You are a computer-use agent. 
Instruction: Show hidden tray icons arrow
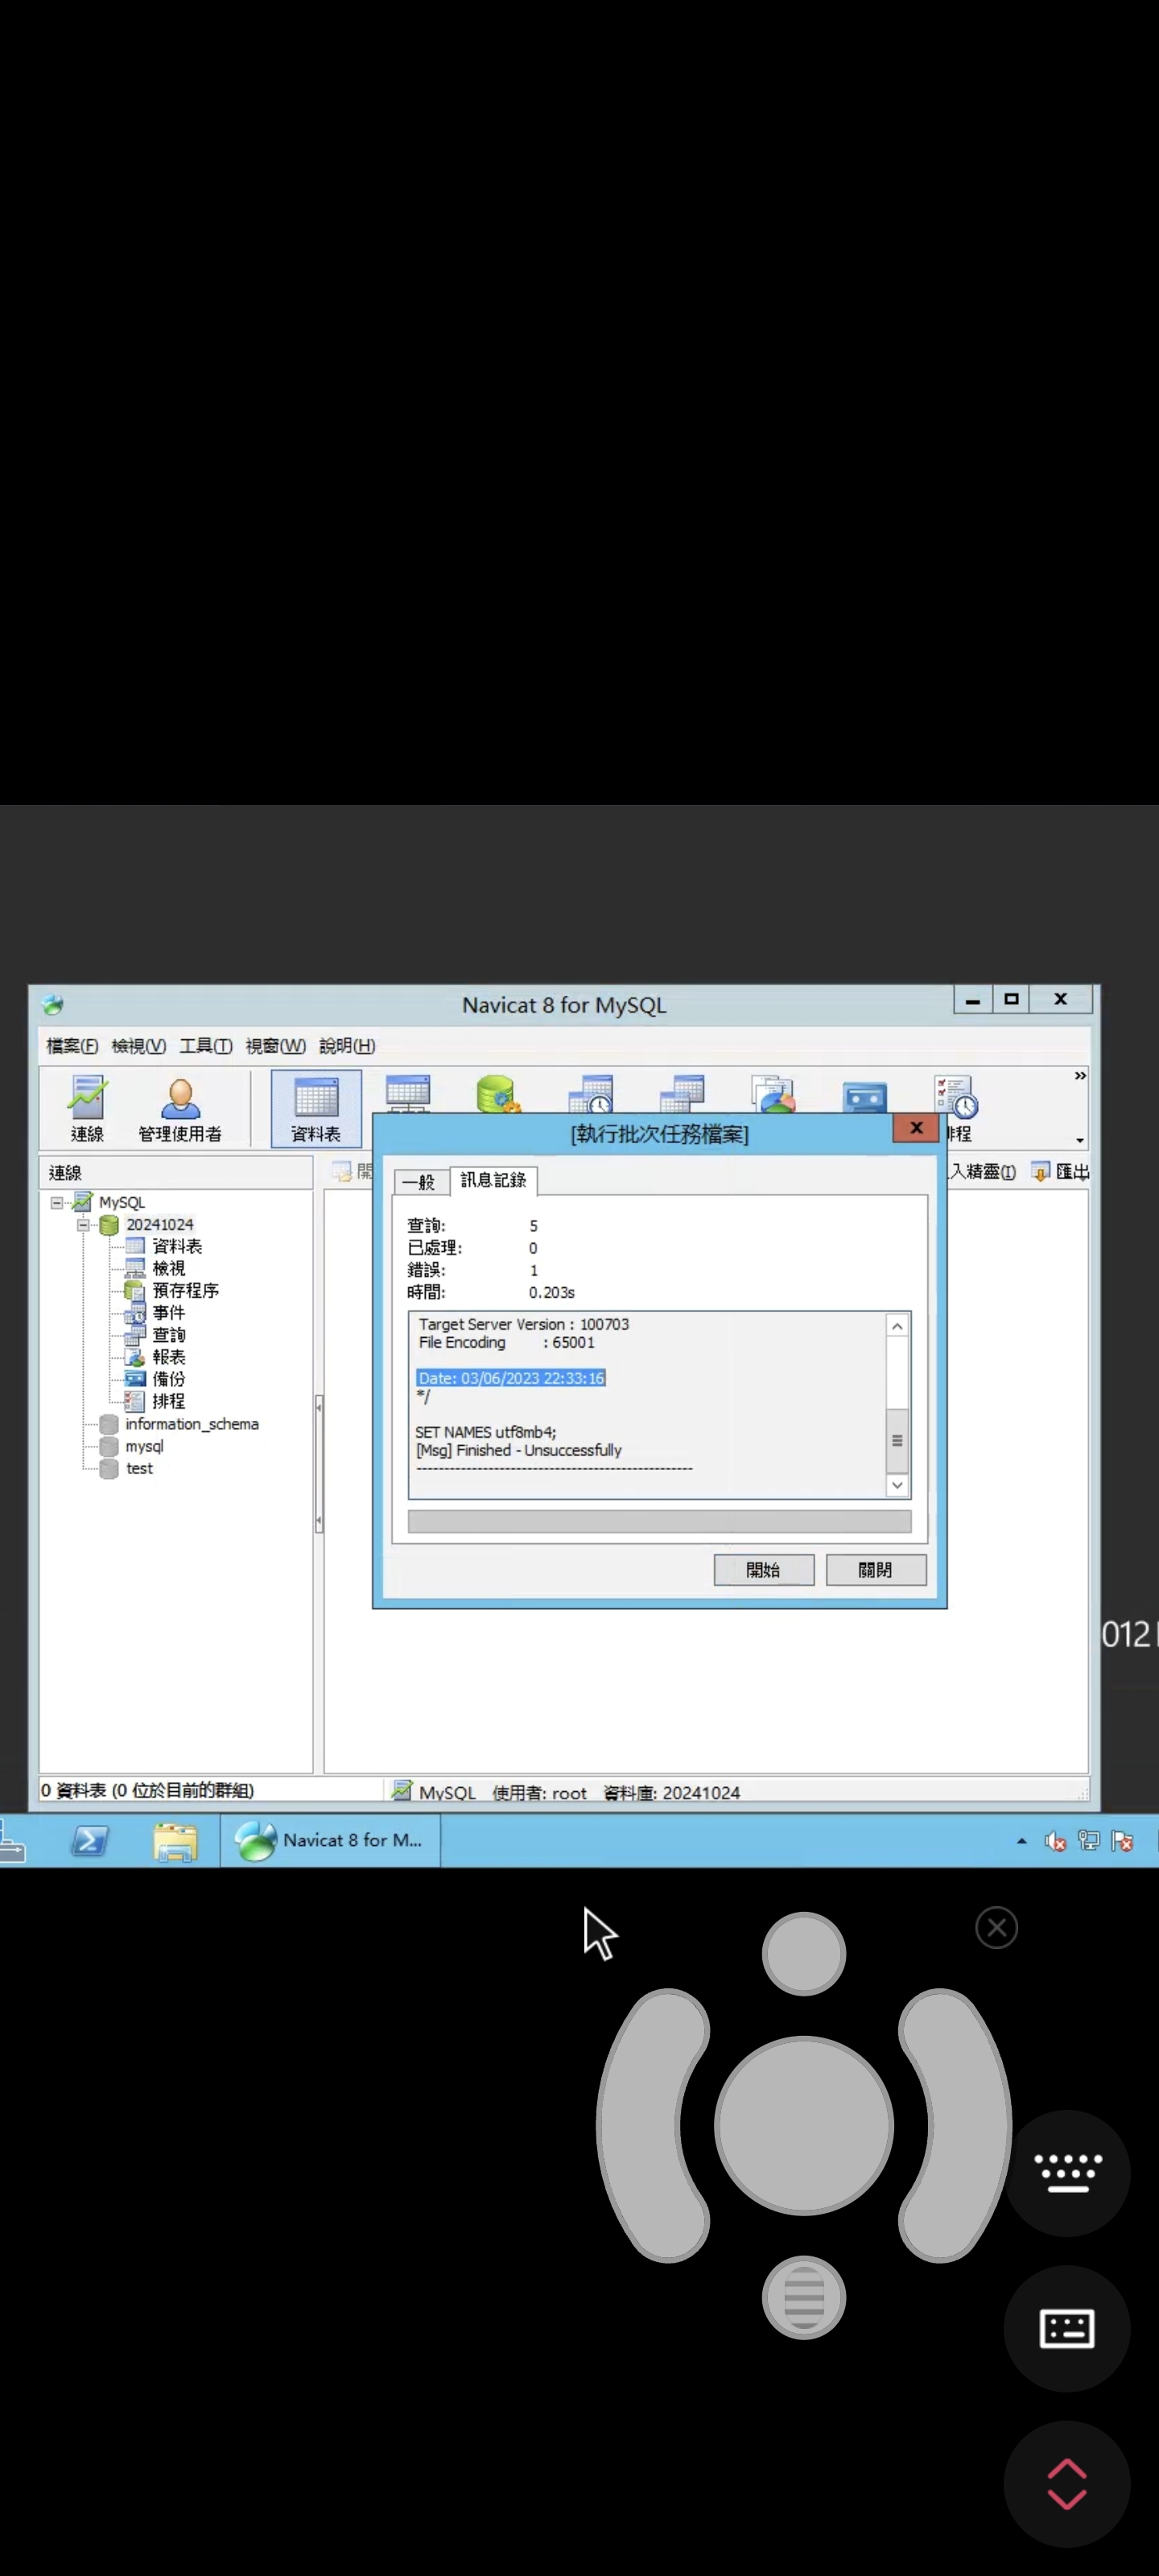[x=1021, y=1841]
